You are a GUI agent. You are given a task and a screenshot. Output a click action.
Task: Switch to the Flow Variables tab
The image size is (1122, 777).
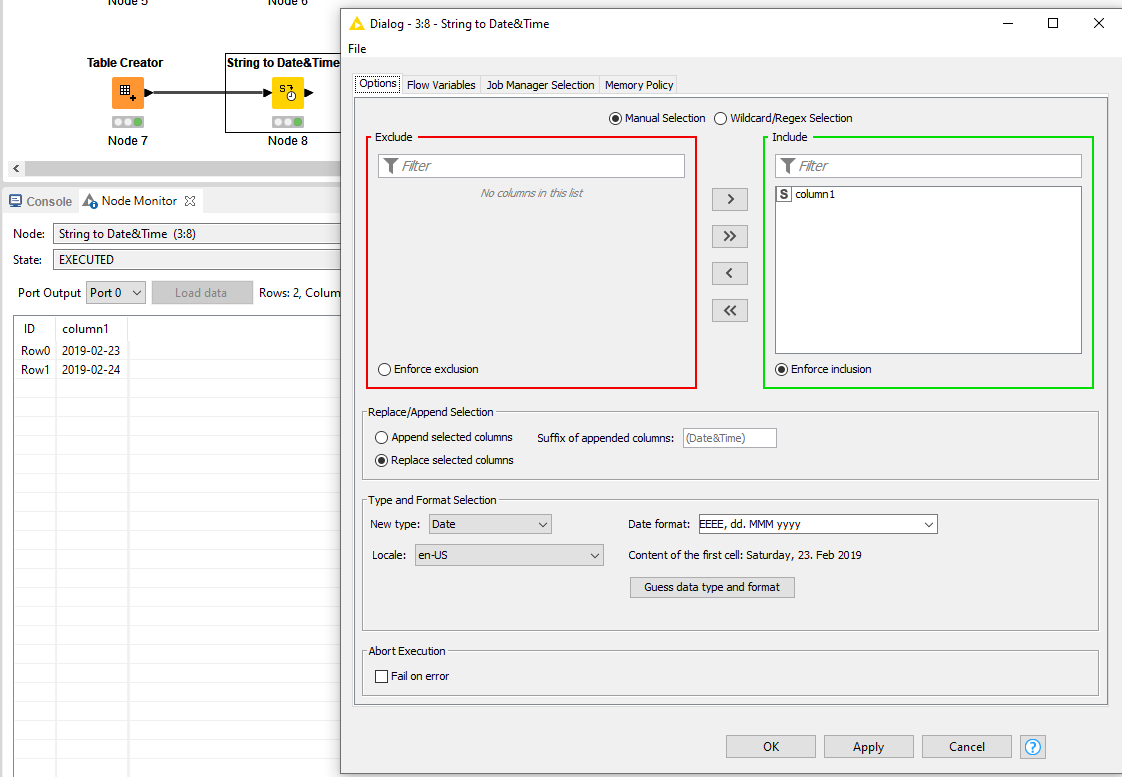[x=441, y=84]
